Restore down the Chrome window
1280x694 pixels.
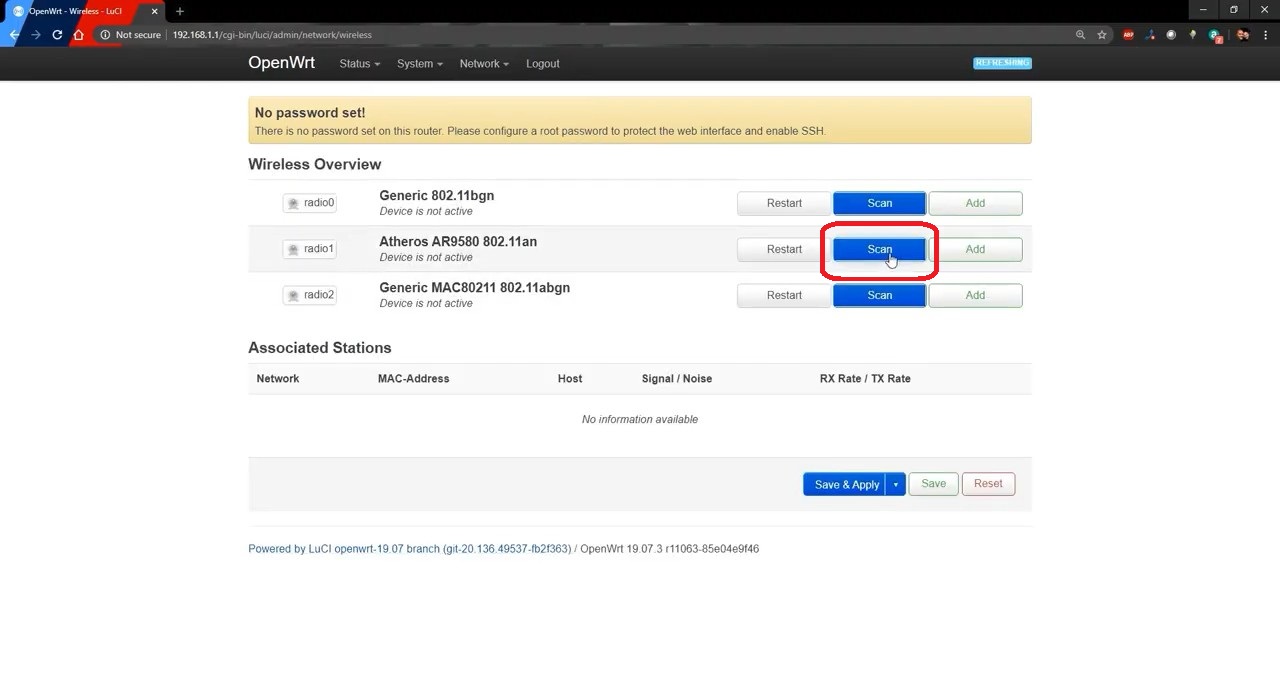pos(1233,10)
